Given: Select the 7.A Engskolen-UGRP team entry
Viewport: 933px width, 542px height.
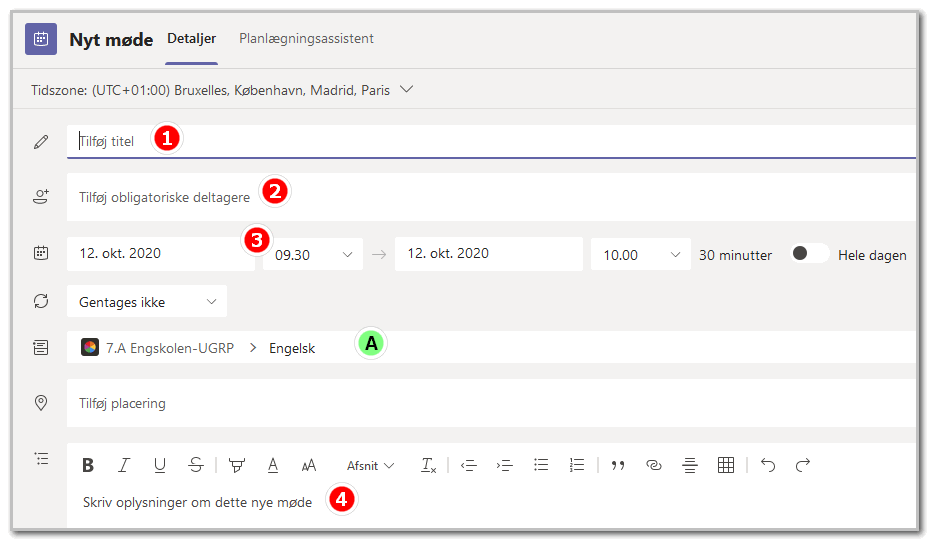Looking at the screenshot, I should 158,348.
